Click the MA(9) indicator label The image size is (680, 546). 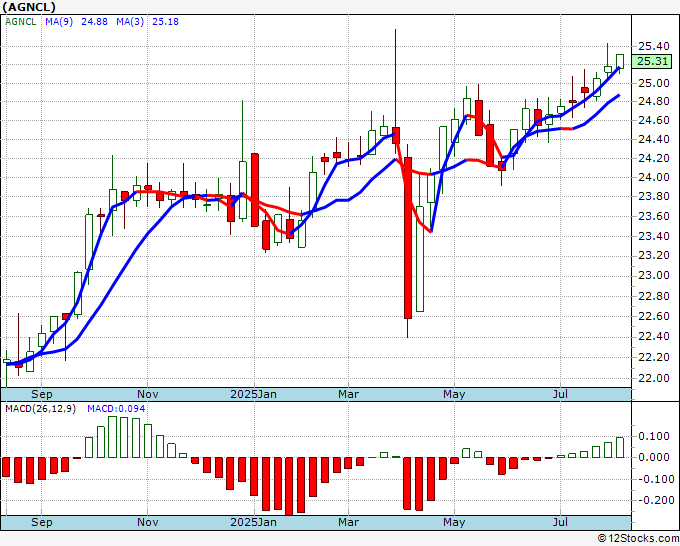click(x=59, y=22)
